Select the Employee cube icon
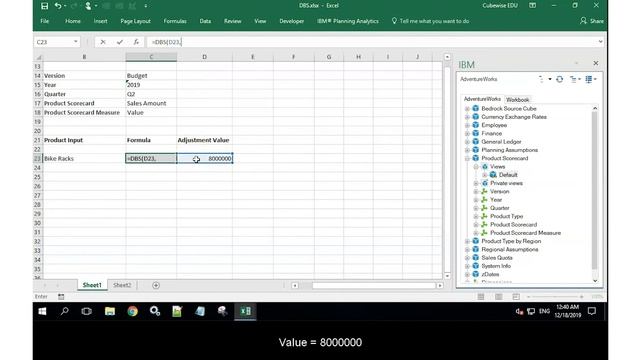 tap(476, 125)
